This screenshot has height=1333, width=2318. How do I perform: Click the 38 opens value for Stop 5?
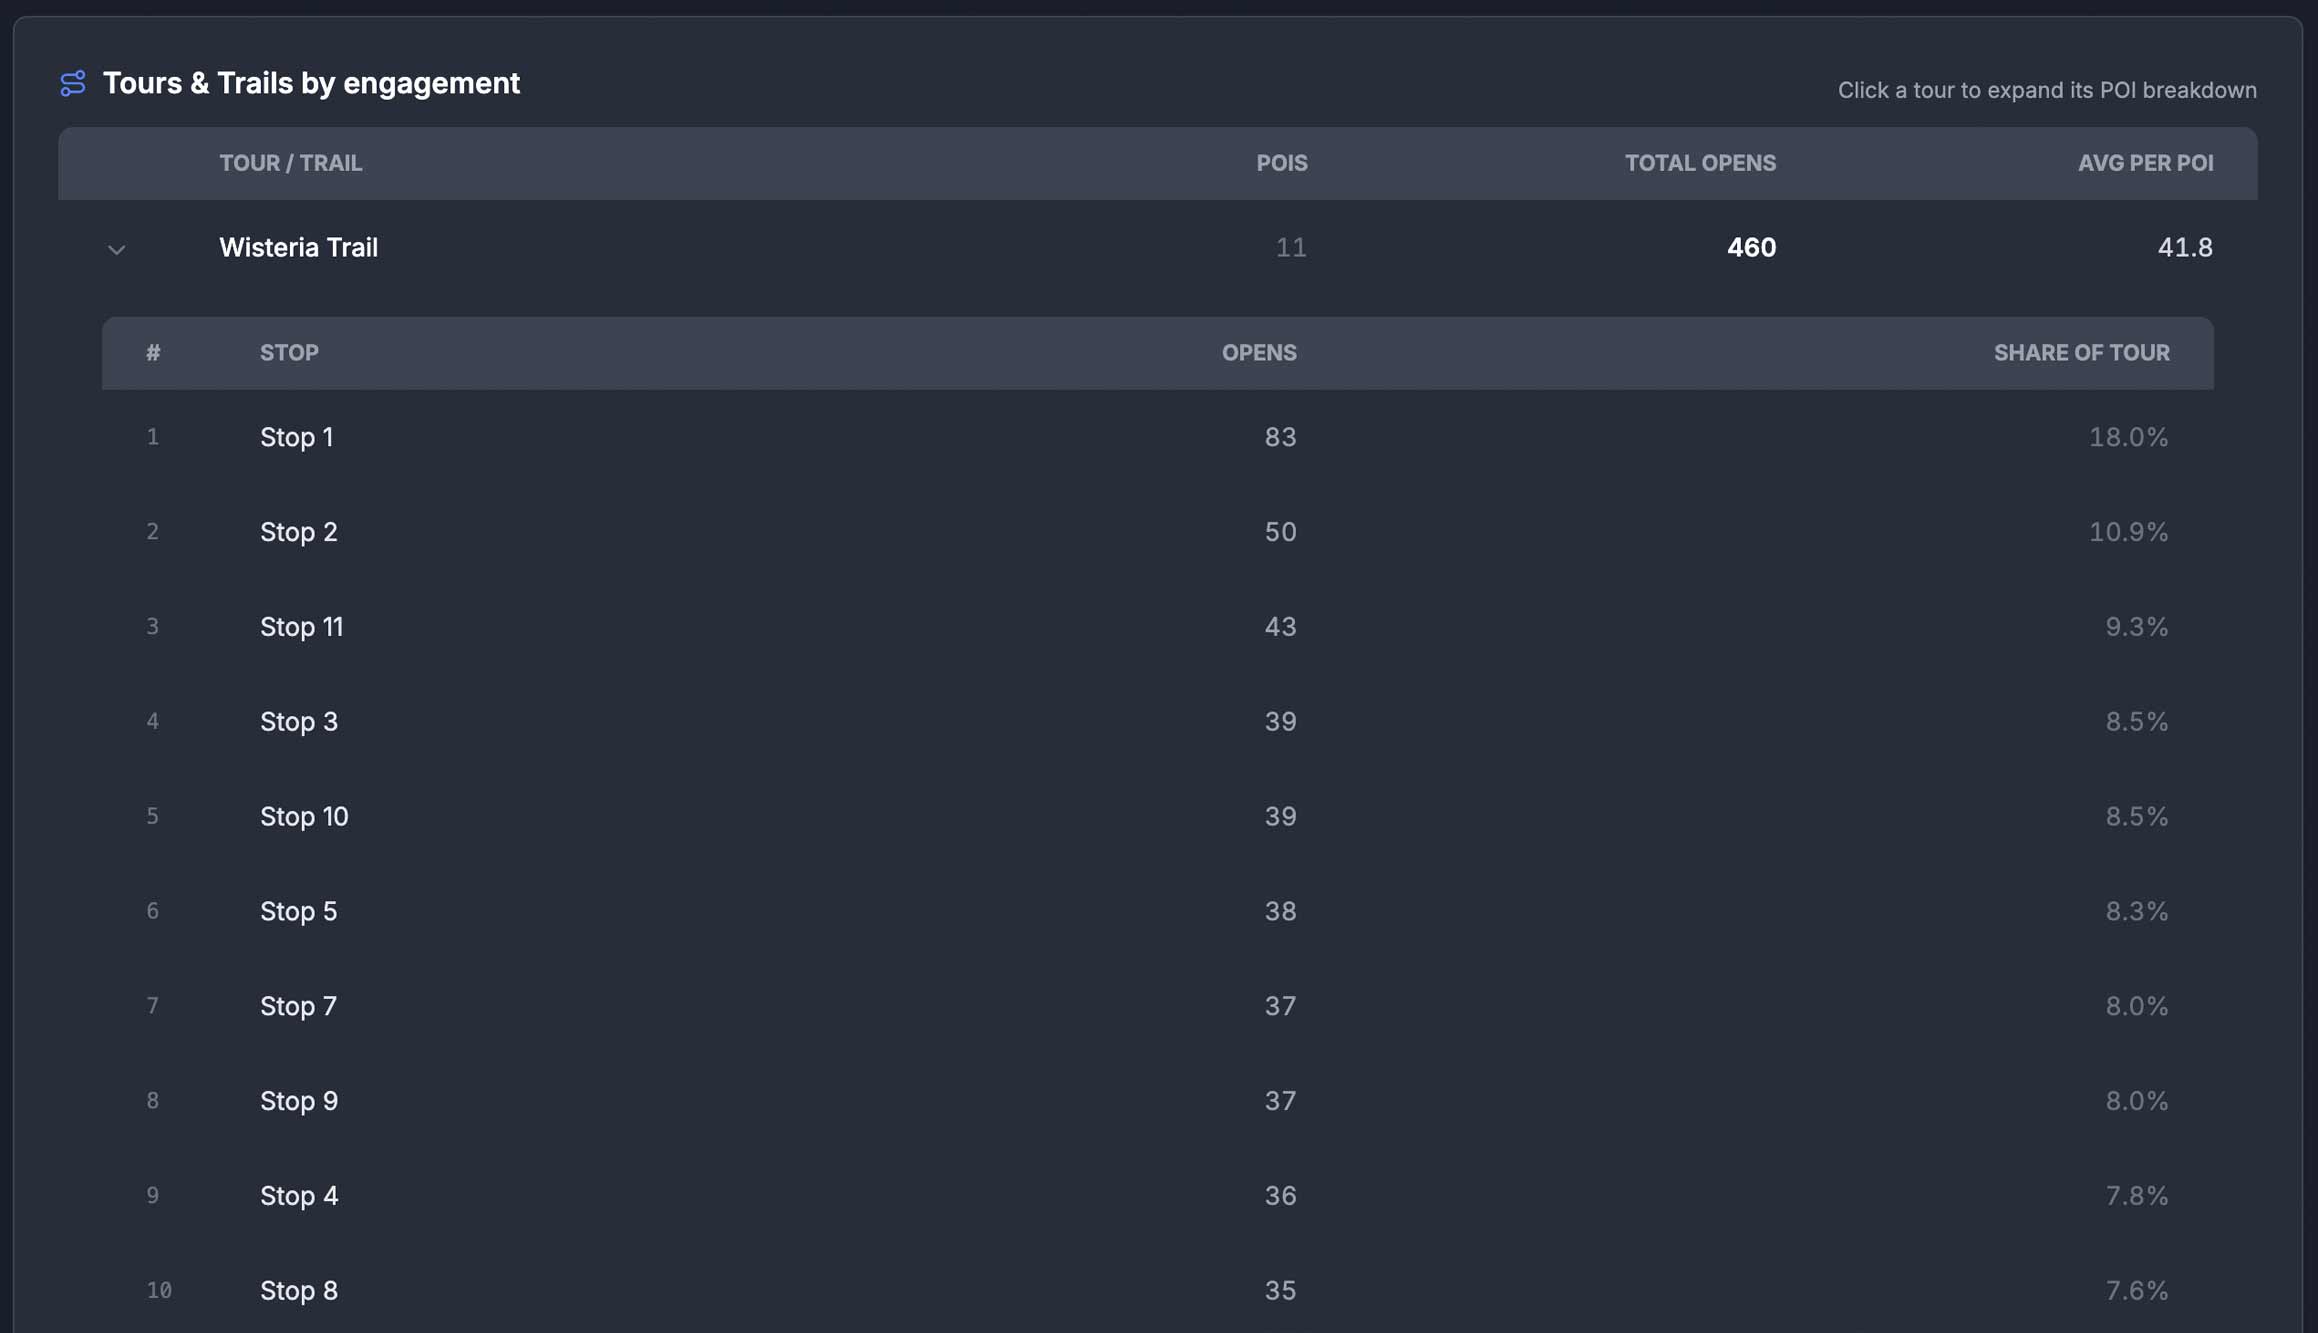1280,912
